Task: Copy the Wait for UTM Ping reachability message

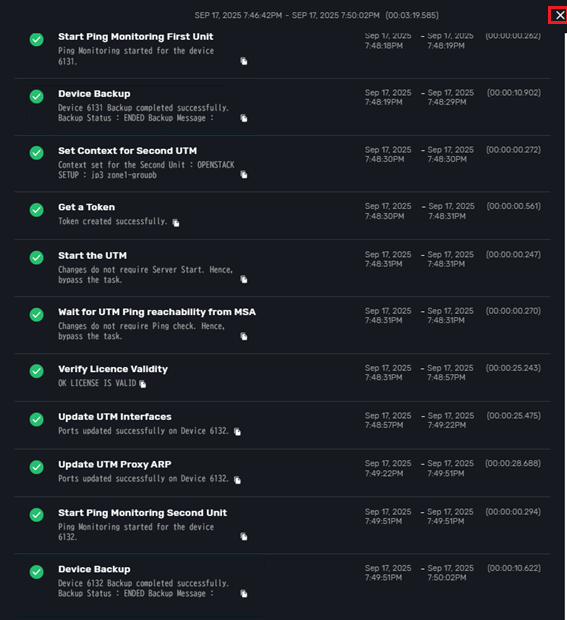Action: pos(244,336)
